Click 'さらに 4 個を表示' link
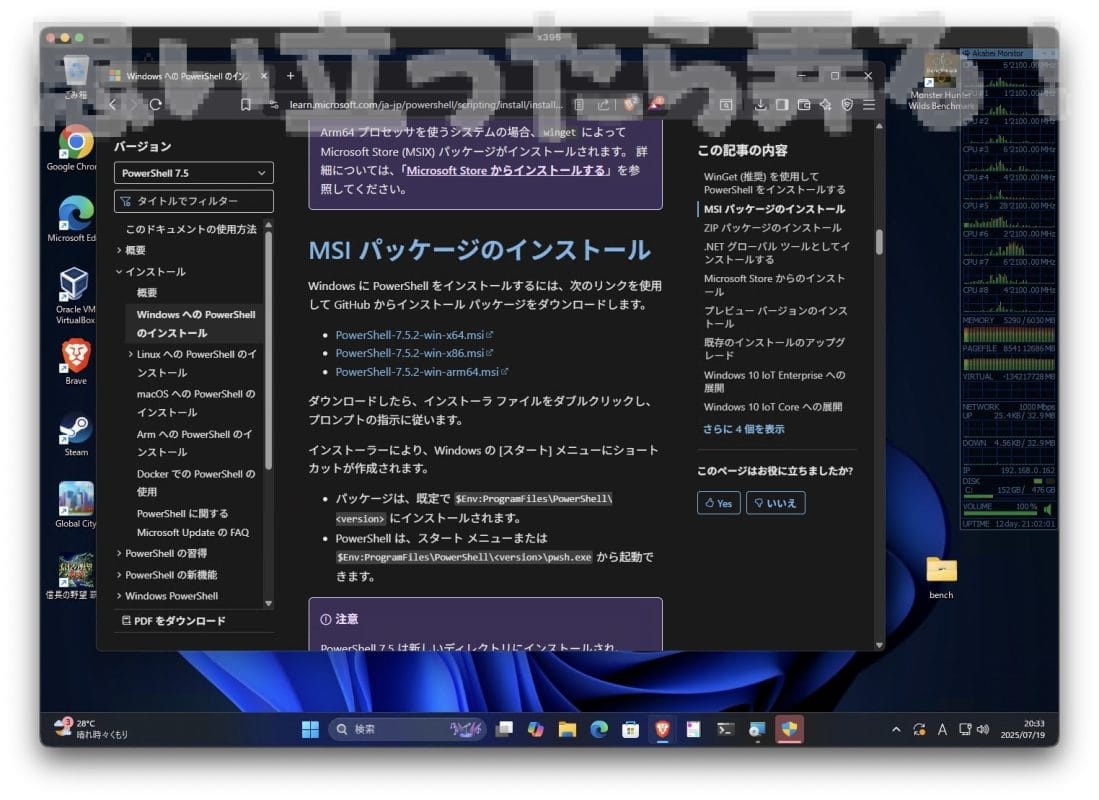 tap(743, 429)
